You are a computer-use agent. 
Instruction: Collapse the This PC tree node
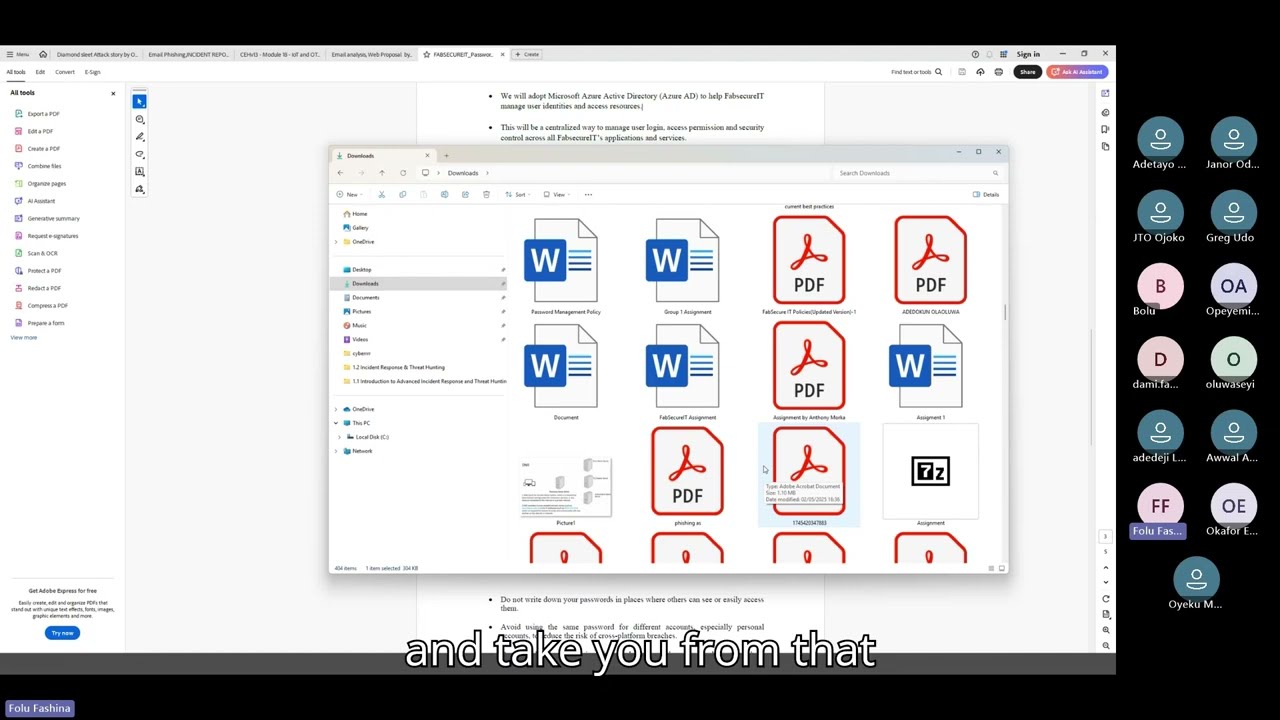pos(336,423)
